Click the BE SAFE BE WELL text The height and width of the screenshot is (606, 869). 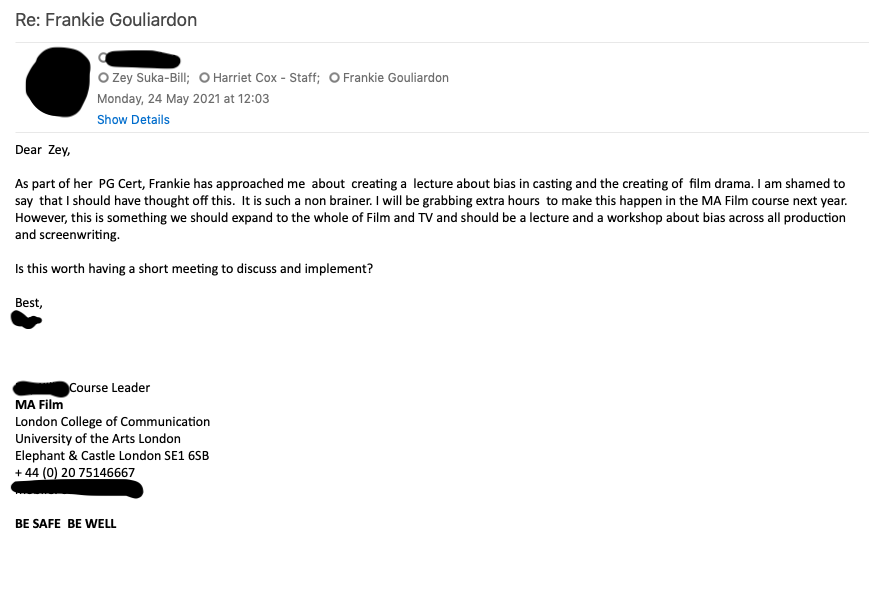click(65, 523)
